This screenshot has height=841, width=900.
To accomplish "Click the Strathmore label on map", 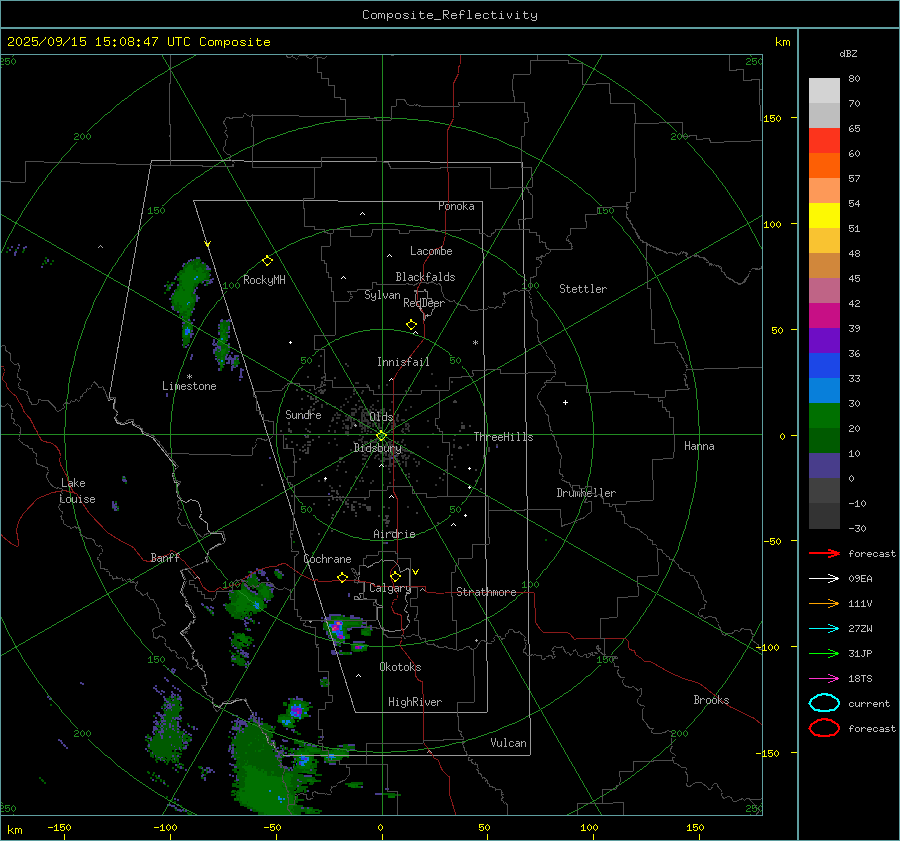I will click(486, 592).
